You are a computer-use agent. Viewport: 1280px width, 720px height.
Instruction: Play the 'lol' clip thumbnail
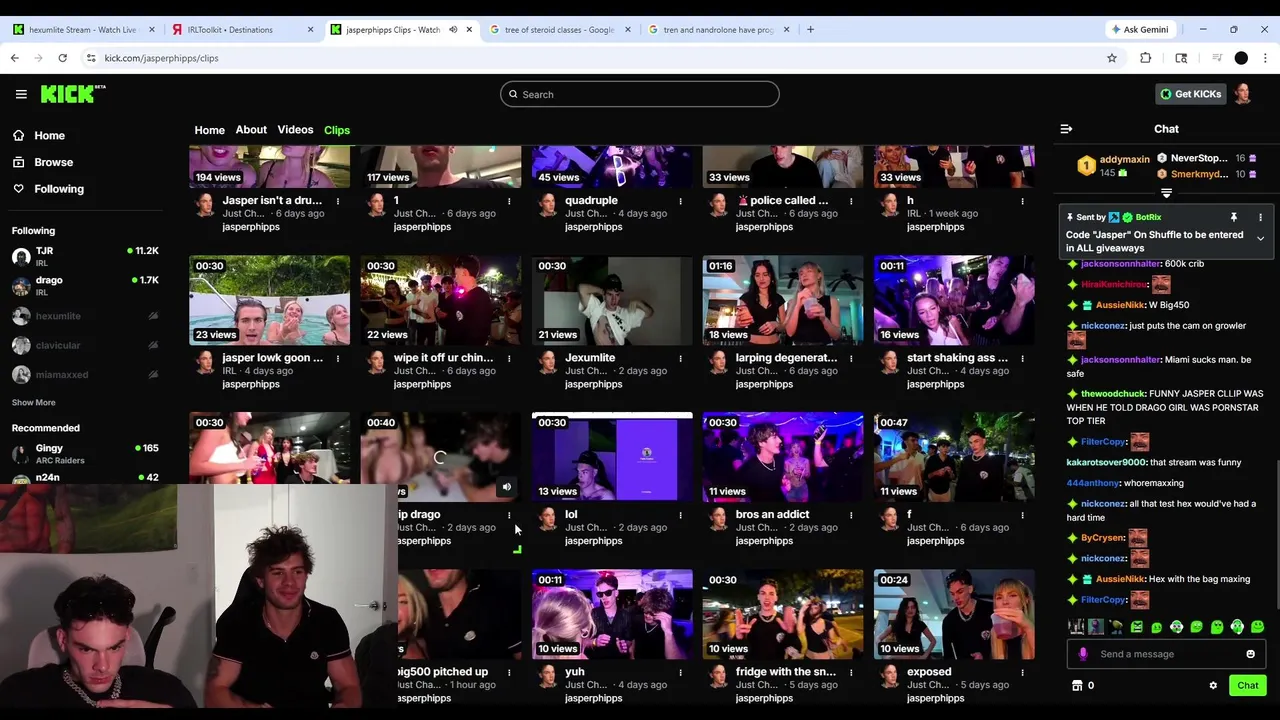(612, 457)
